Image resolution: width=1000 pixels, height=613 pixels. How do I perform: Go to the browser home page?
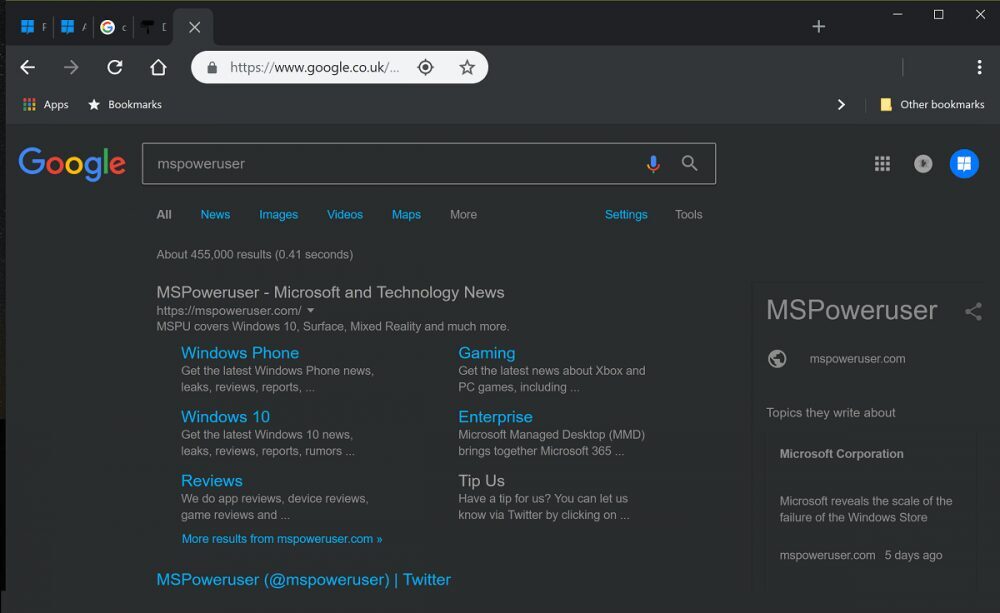click(158, 67)
